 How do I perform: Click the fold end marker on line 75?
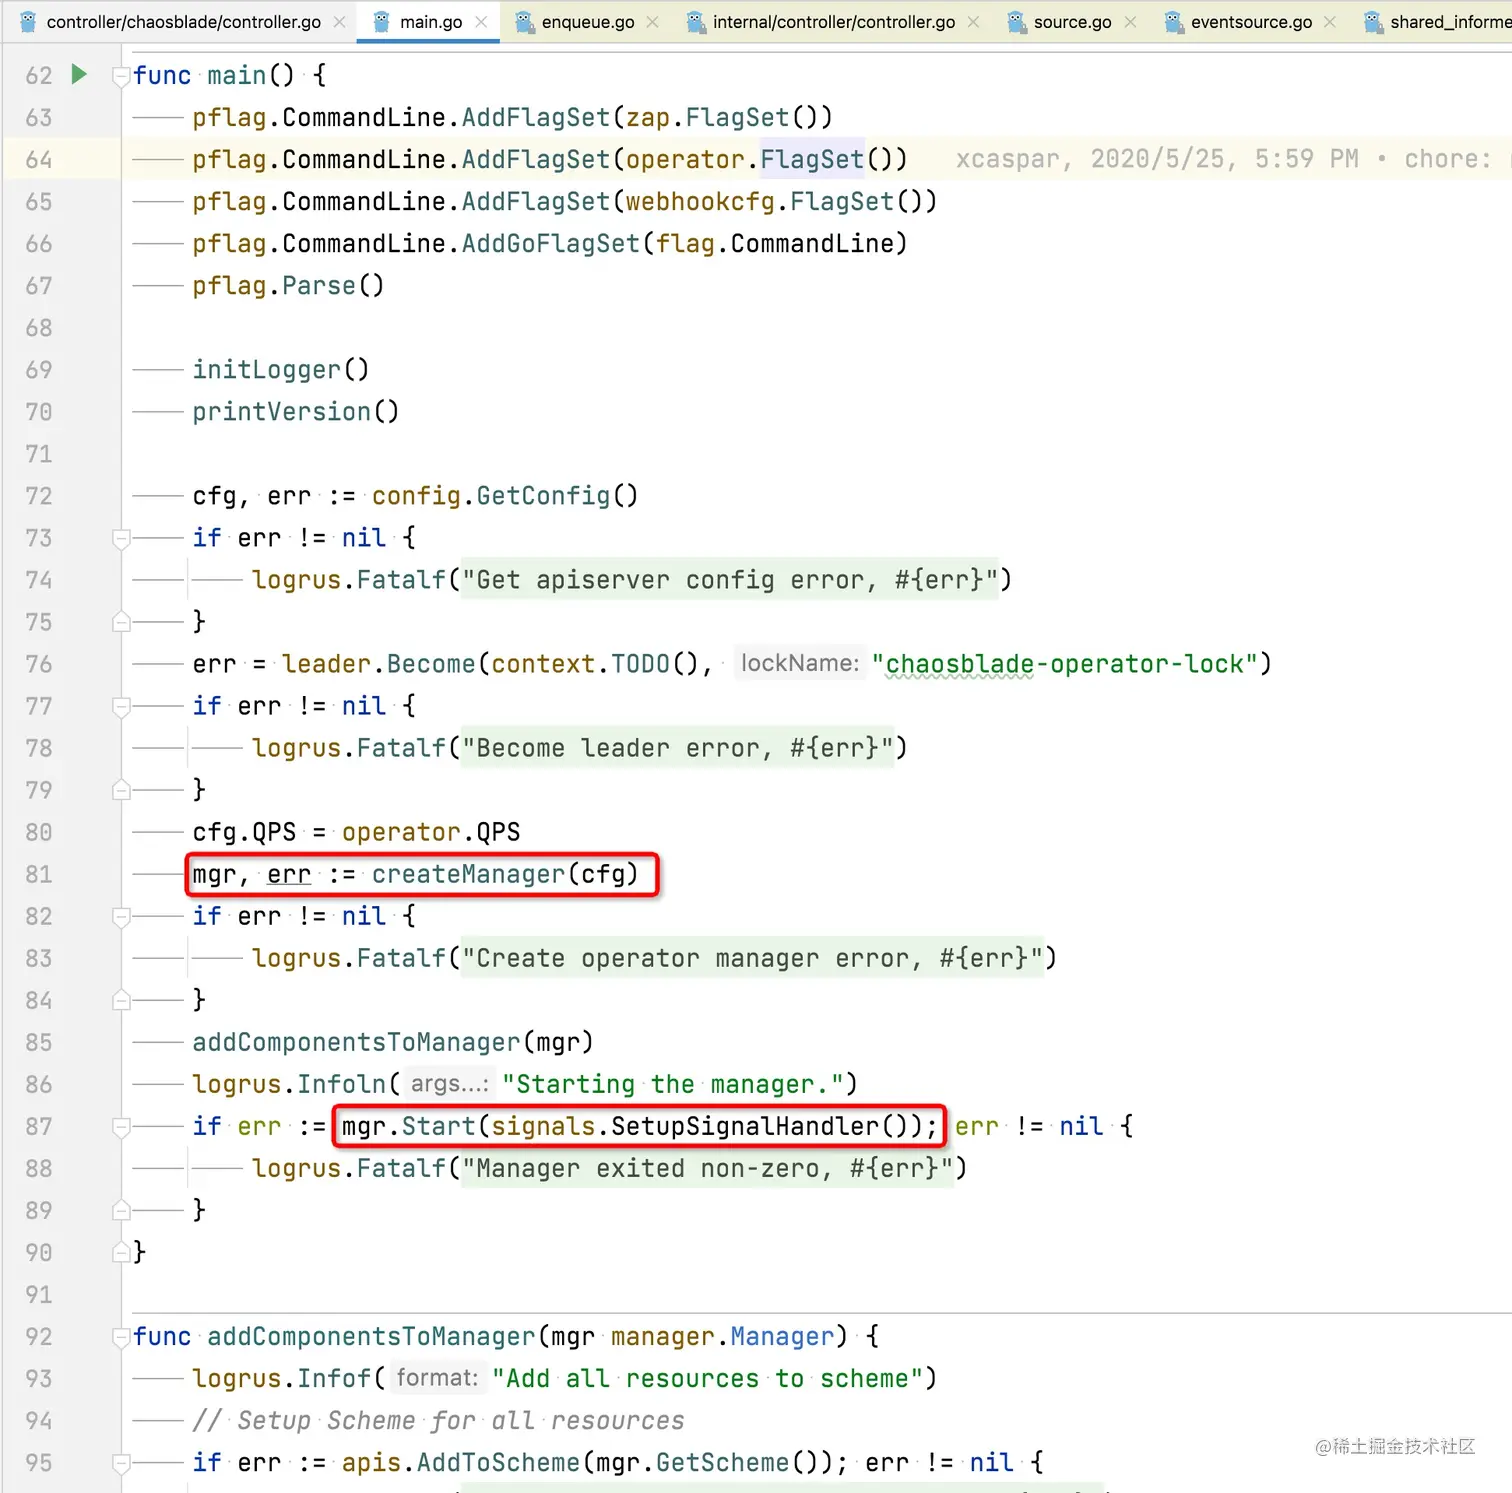click(x=121, y=622)
